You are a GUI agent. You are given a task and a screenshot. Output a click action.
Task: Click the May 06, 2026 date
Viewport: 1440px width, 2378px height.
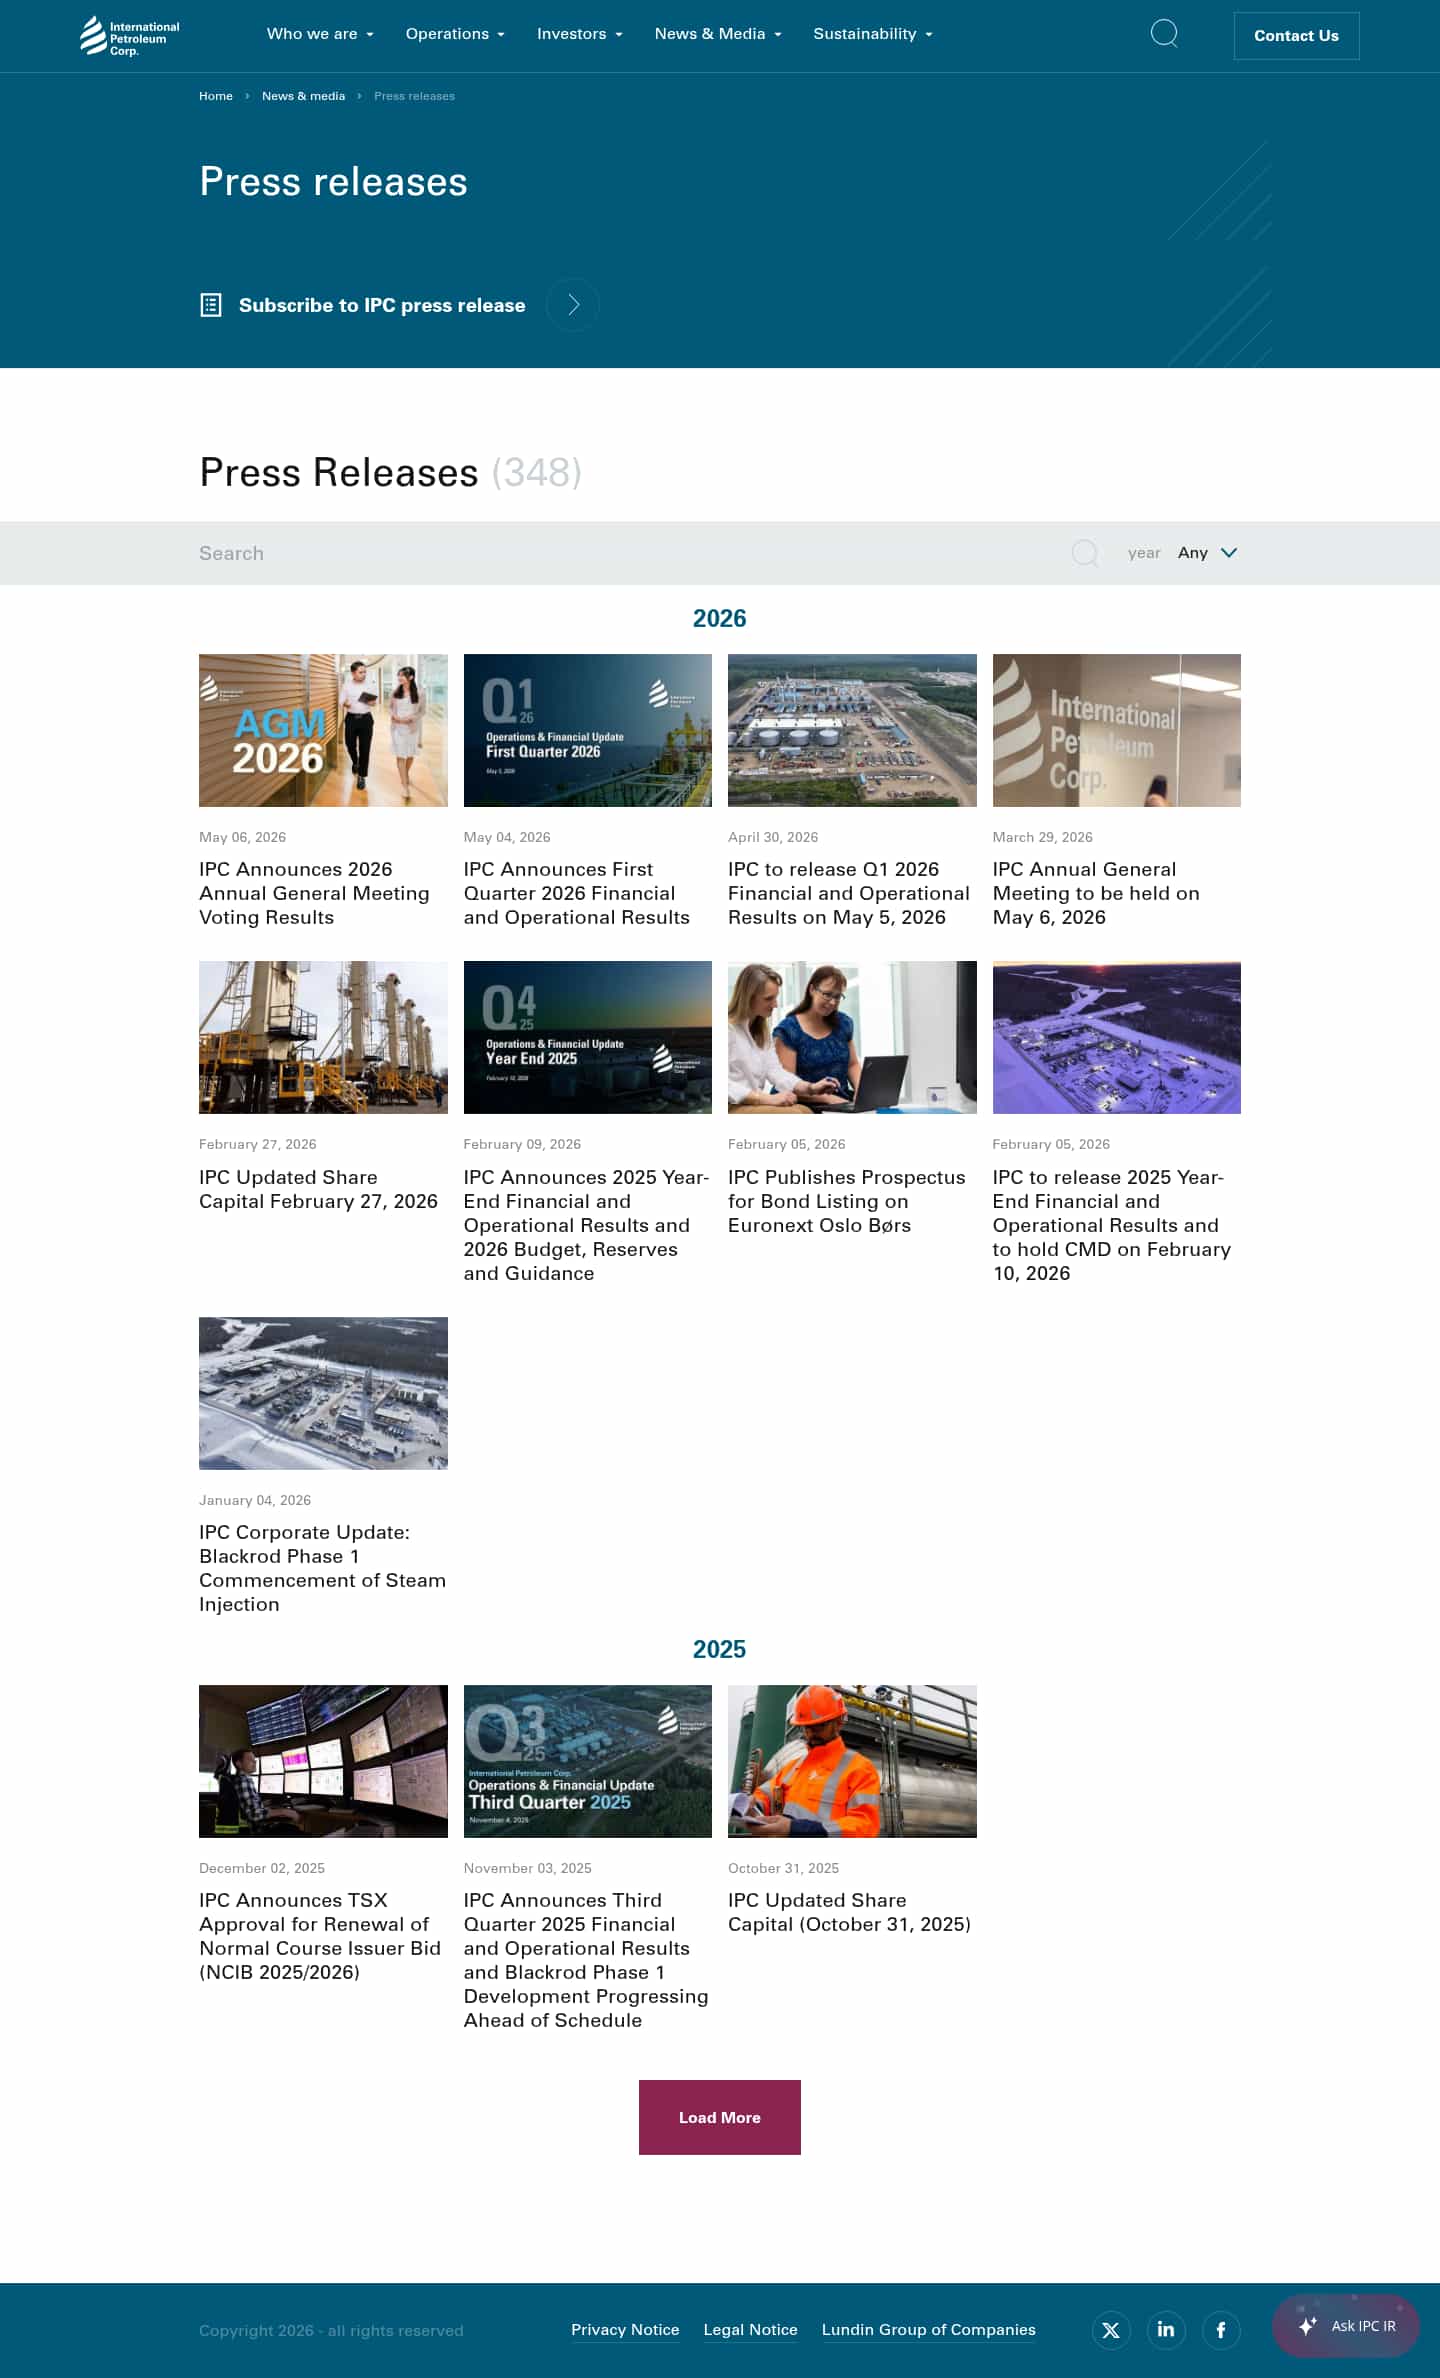pos(242,837)
